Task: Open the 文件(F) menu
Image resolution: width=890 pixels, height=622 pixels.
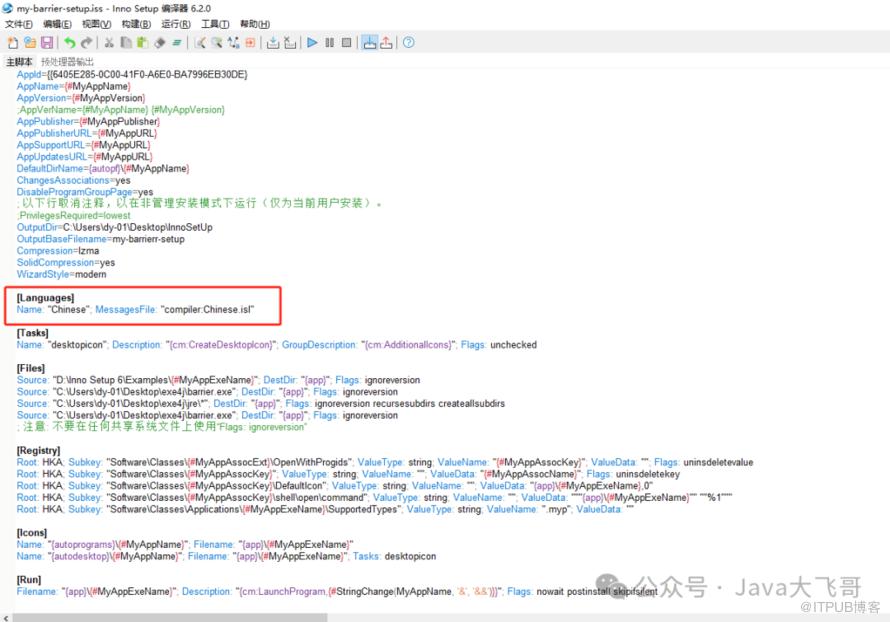Action: tap(19, 24)
